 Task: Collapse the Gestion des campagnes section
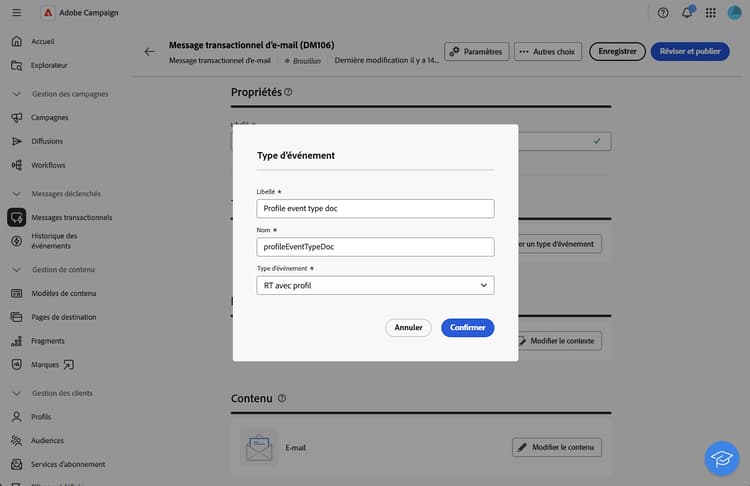click(x=16, y=94)
